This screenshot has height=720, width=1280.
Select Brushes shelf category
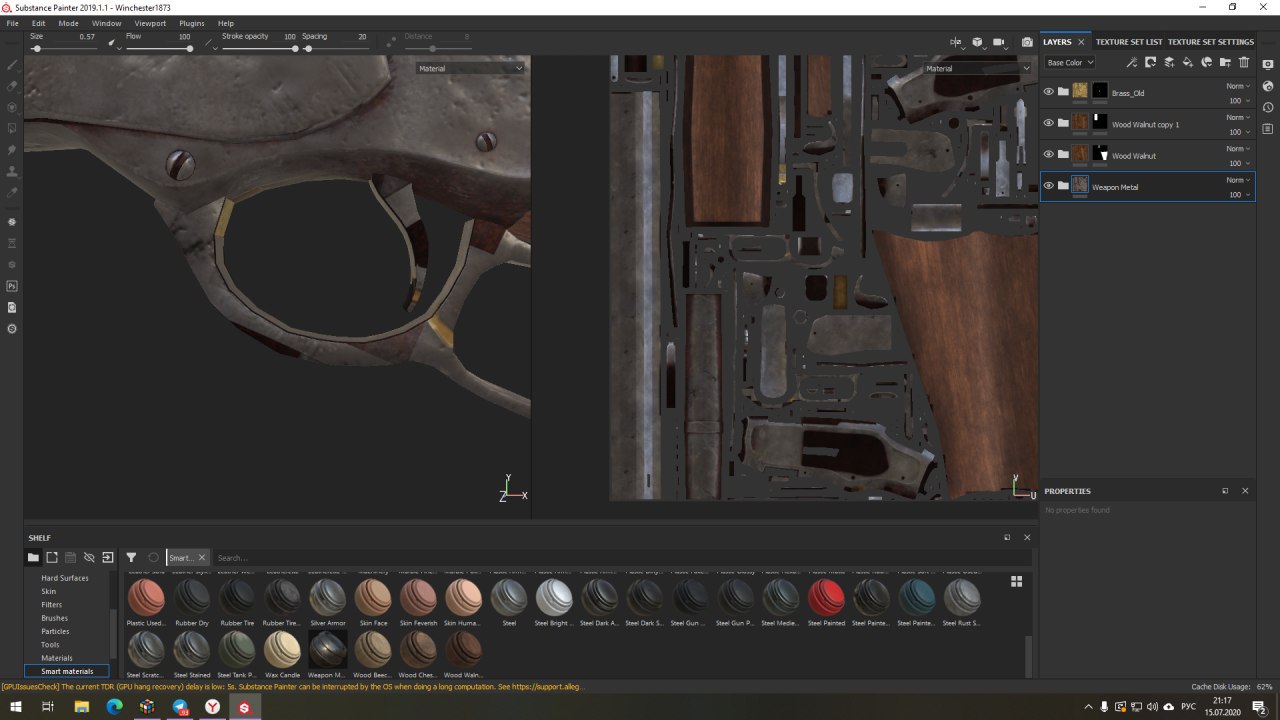[x=54, y=618]
